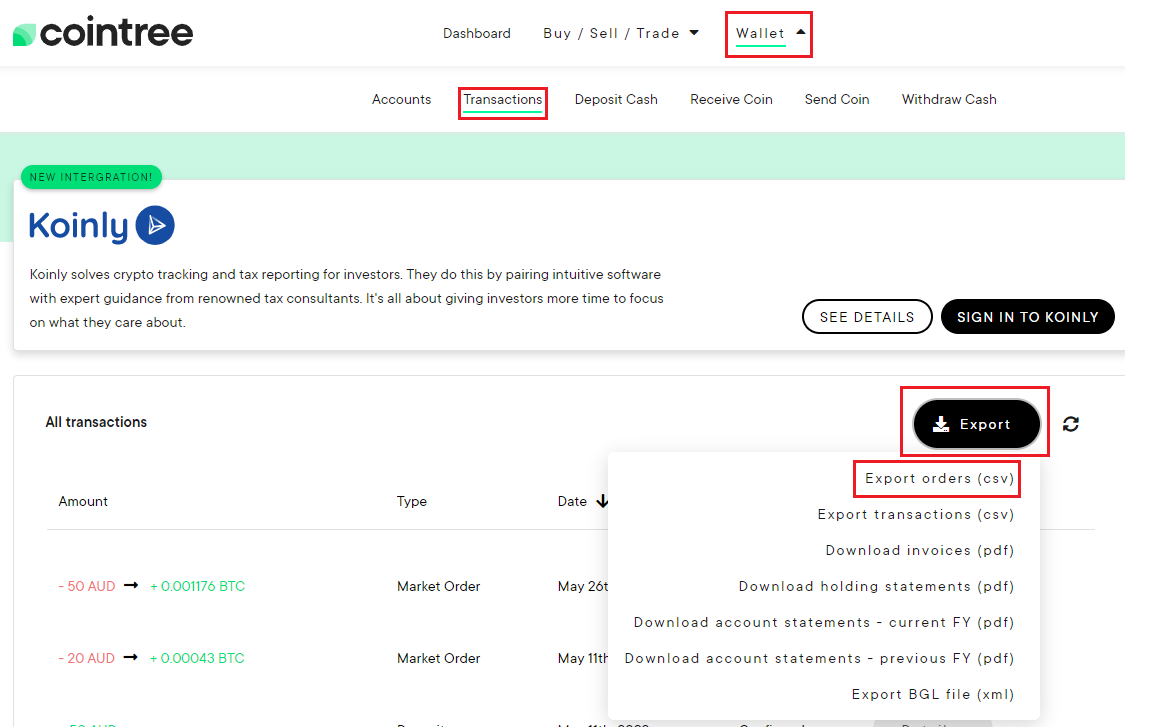Download account statements for current FY
This screenshot has height=727, width=1152.
tap(824, 622)
